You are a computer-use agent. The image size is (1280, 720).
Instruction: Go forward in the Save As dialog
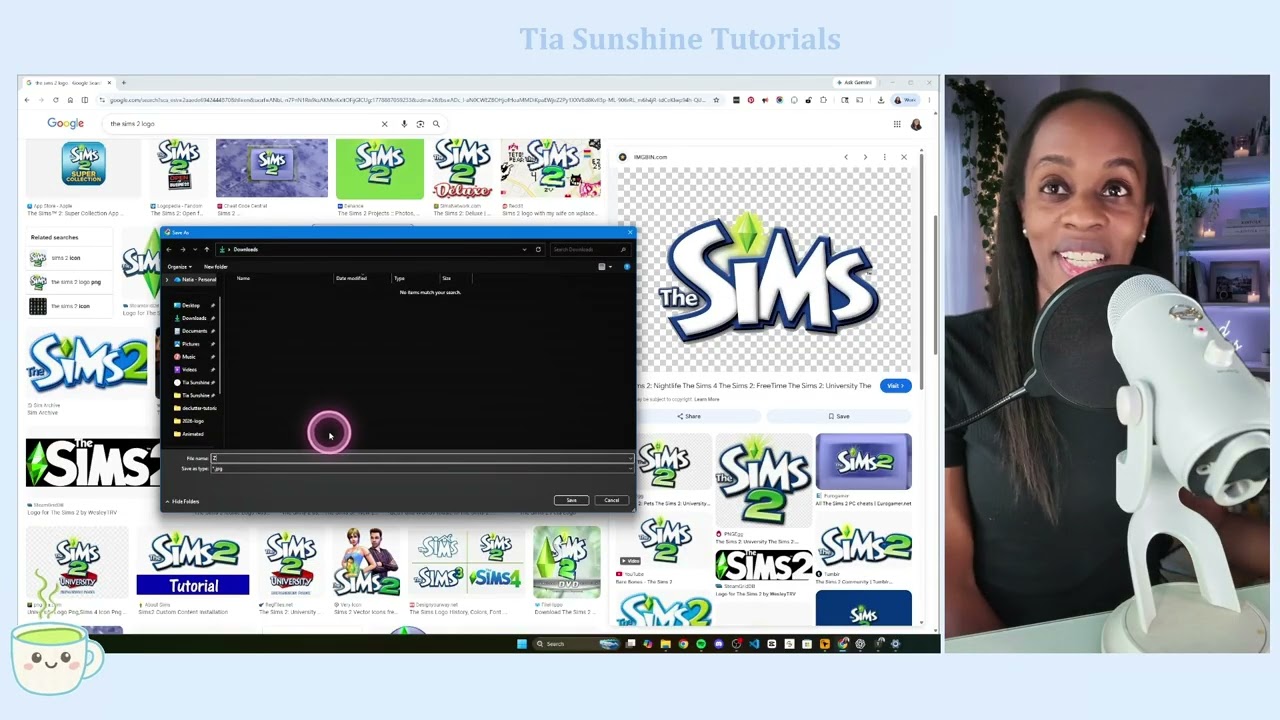point(182,249)
